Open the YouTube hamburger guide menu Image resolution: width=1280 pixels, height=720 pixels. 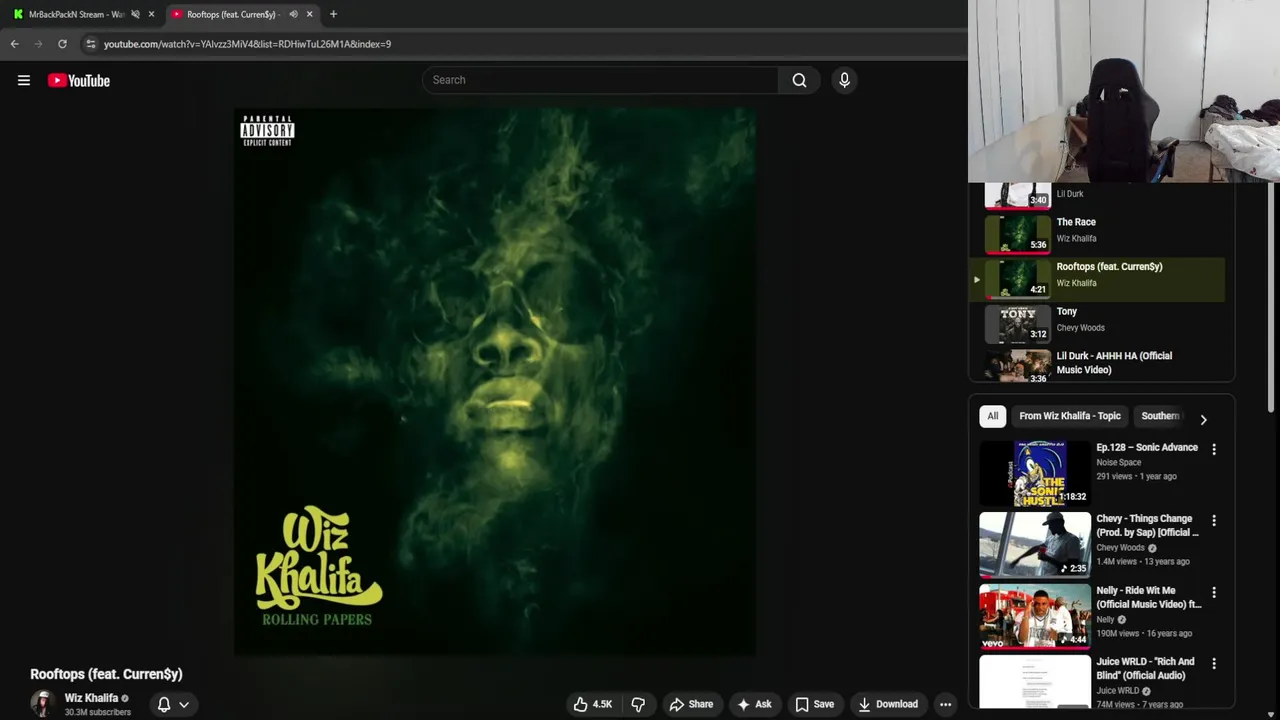click(24, 81)
